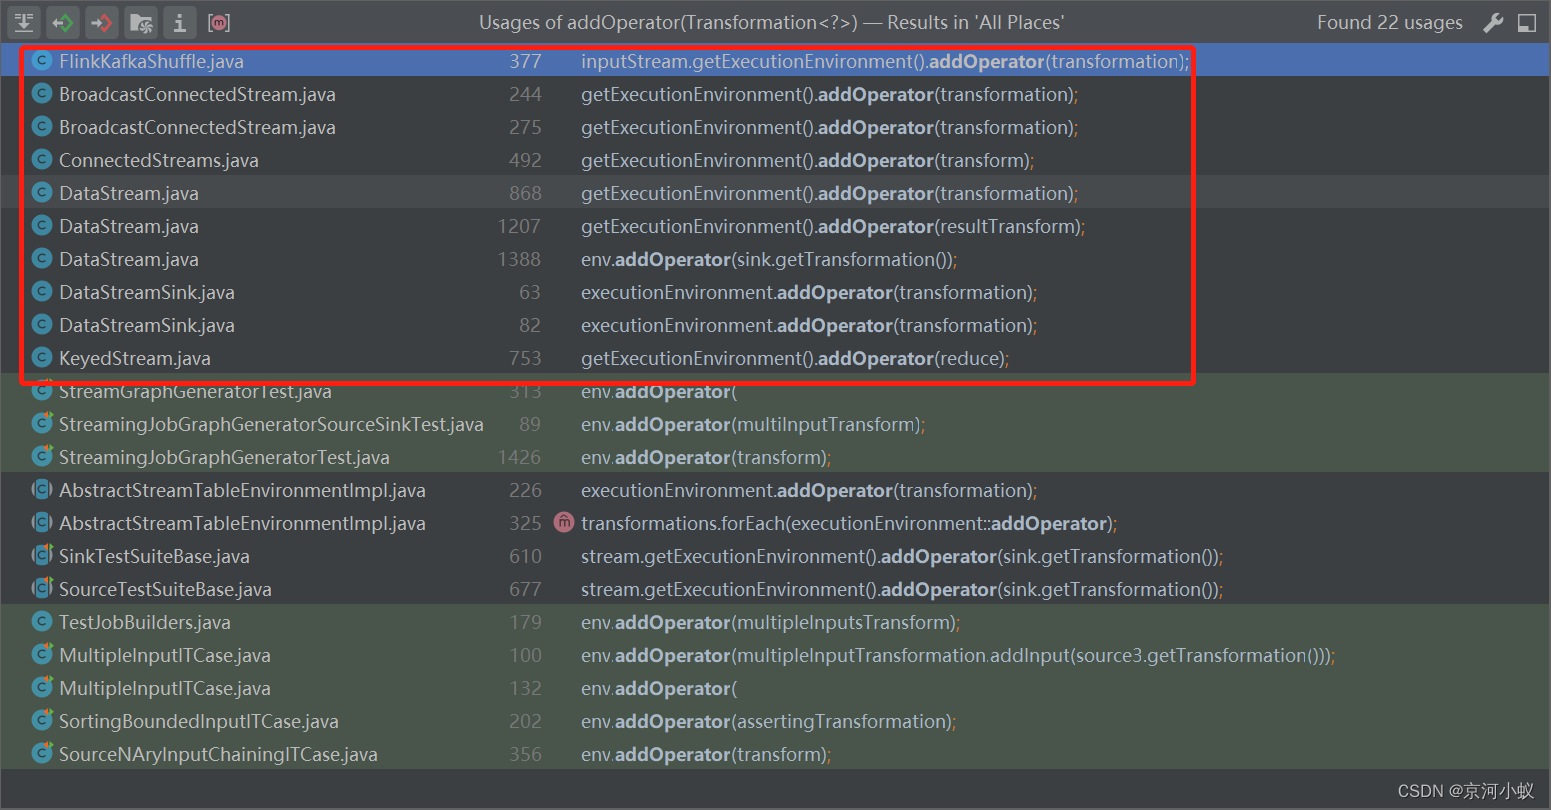This screenshot has width=1551, height=810.
Task: Click the pink method 'm' icon in the header
Action: click(219, 22)
